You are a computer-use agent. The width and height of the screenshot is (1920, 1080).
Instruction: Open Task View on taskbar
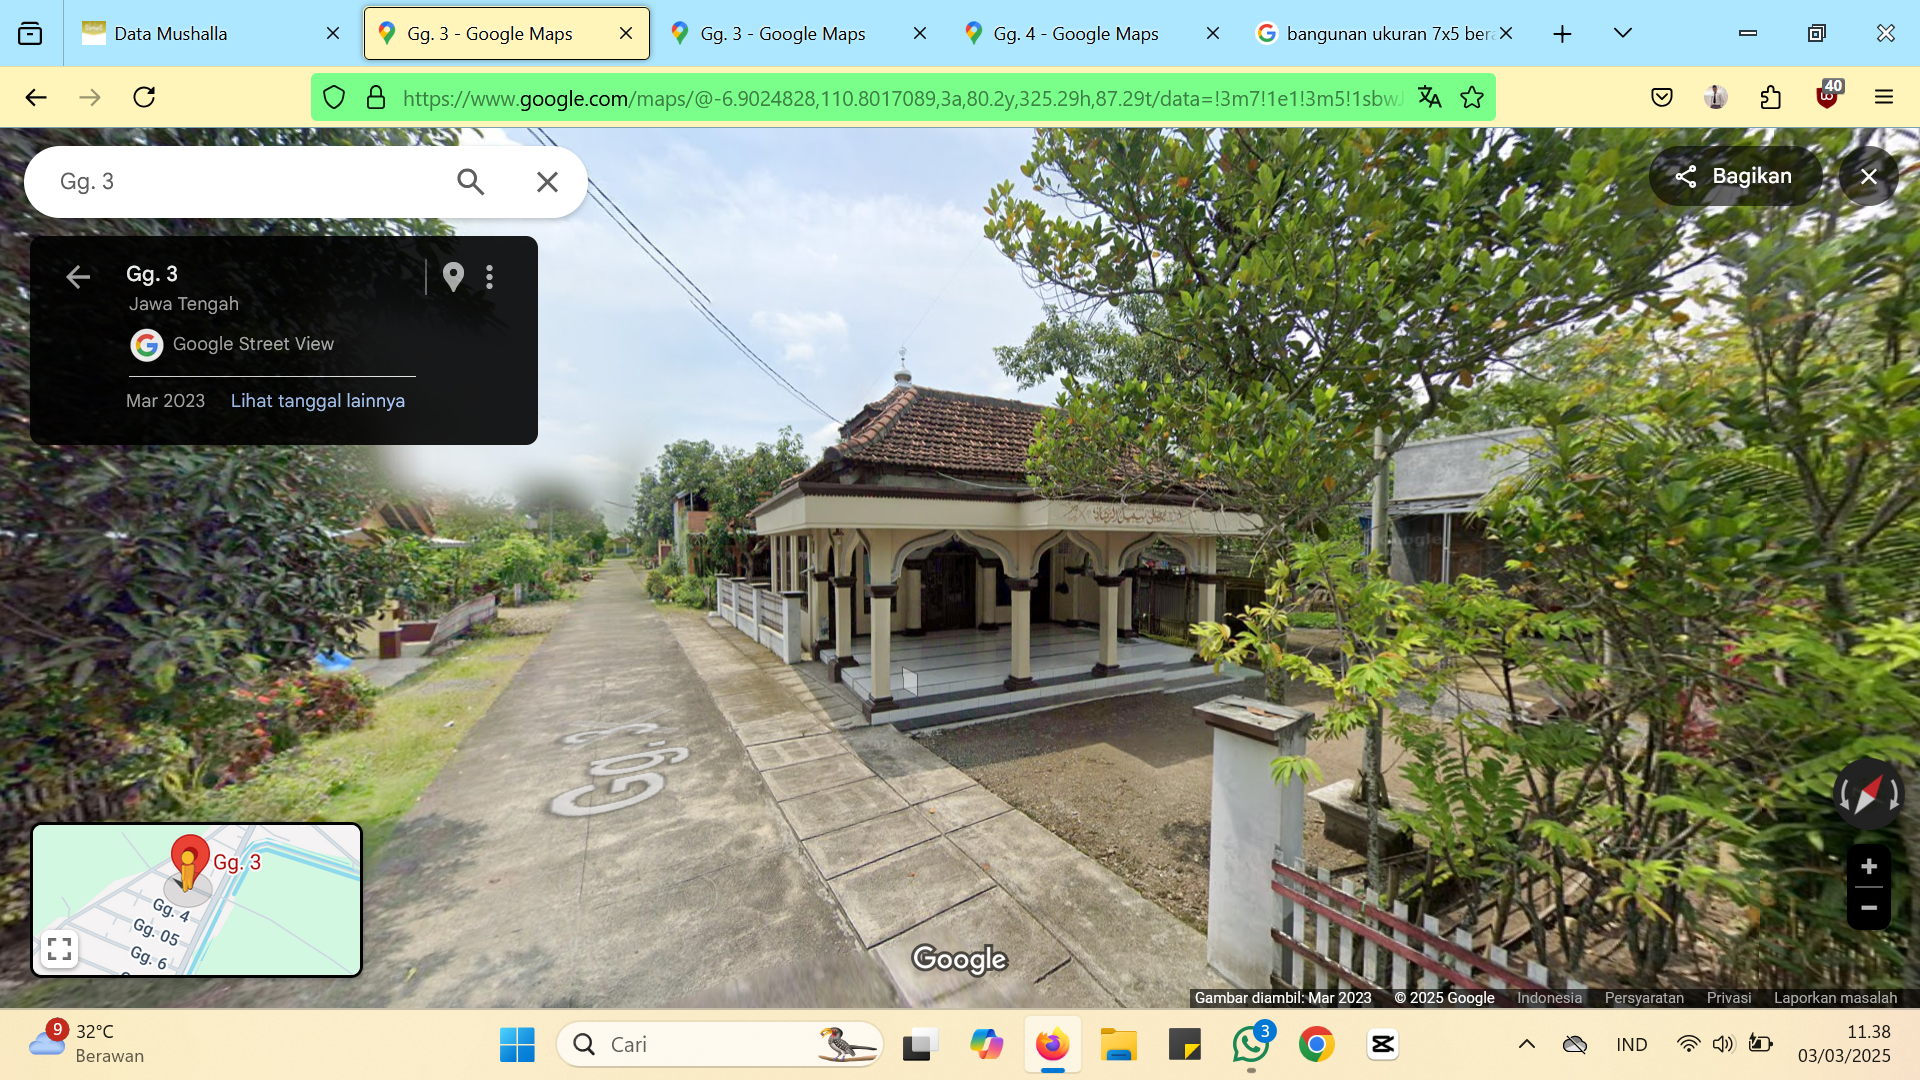(920, 1044)
